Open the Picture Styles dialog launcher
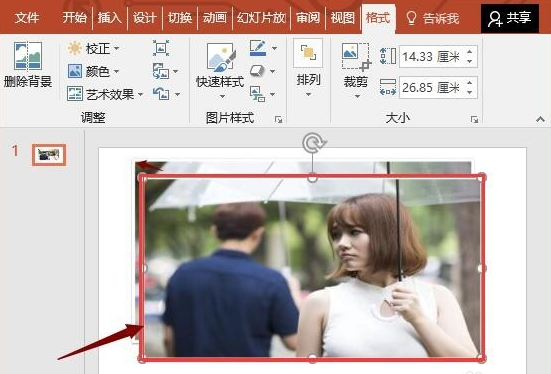Screen dimensions: 551x374 point(278,120)
